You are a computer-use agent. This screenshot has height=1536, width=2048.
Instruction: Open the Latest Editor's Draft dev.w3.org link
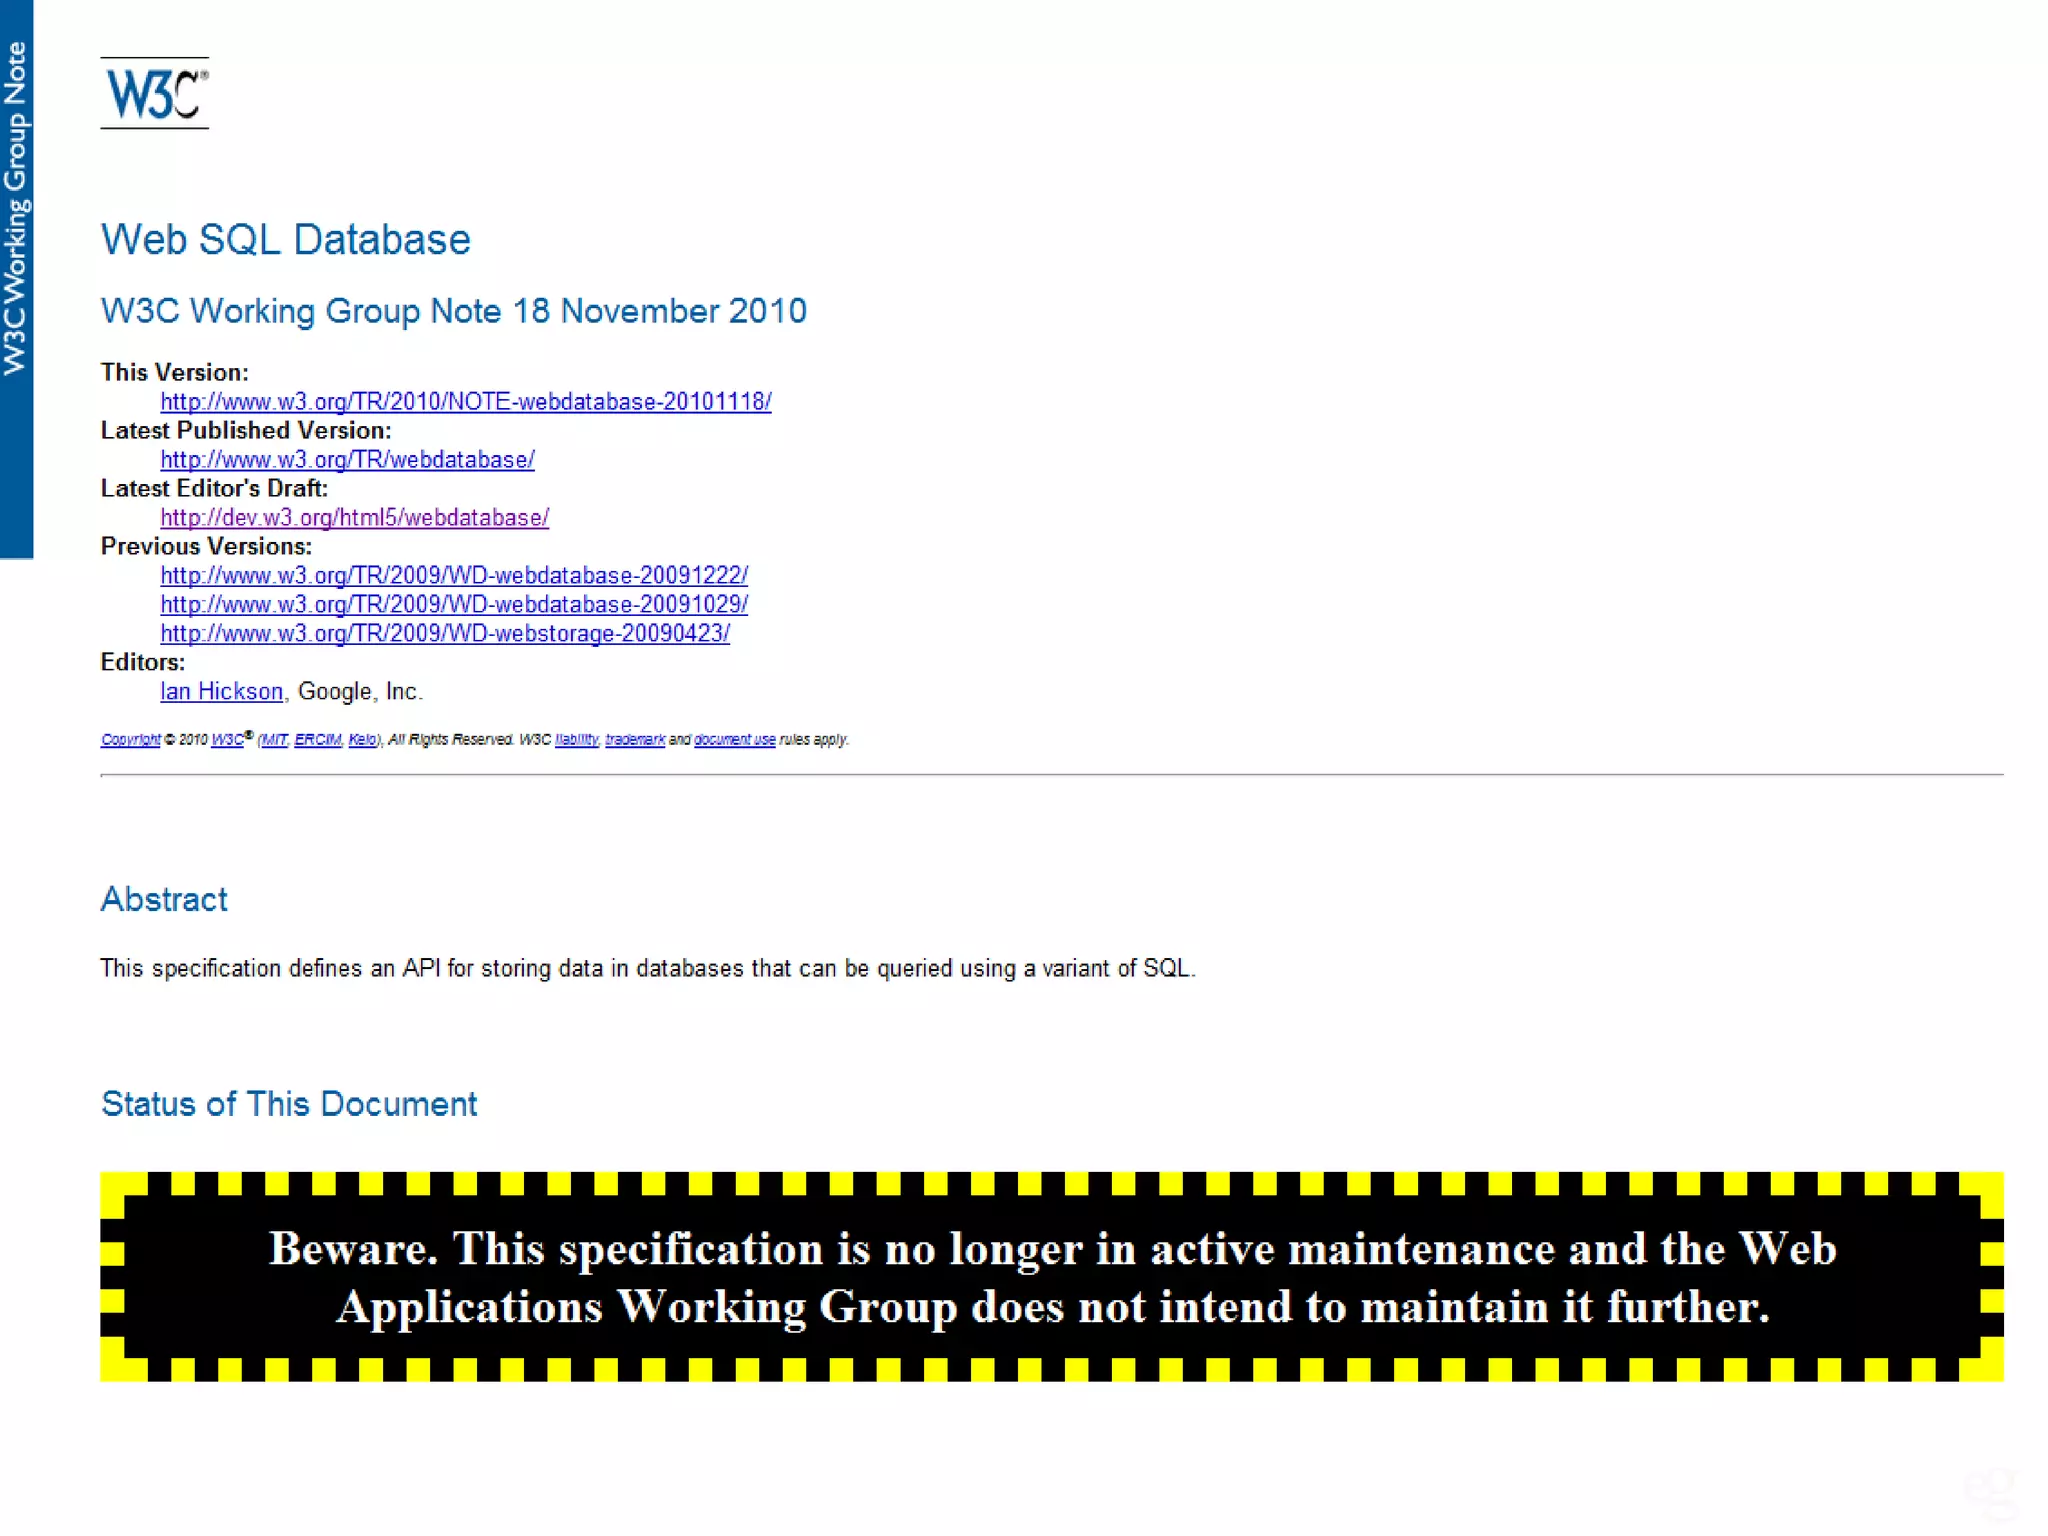click(x=354, y=518)
